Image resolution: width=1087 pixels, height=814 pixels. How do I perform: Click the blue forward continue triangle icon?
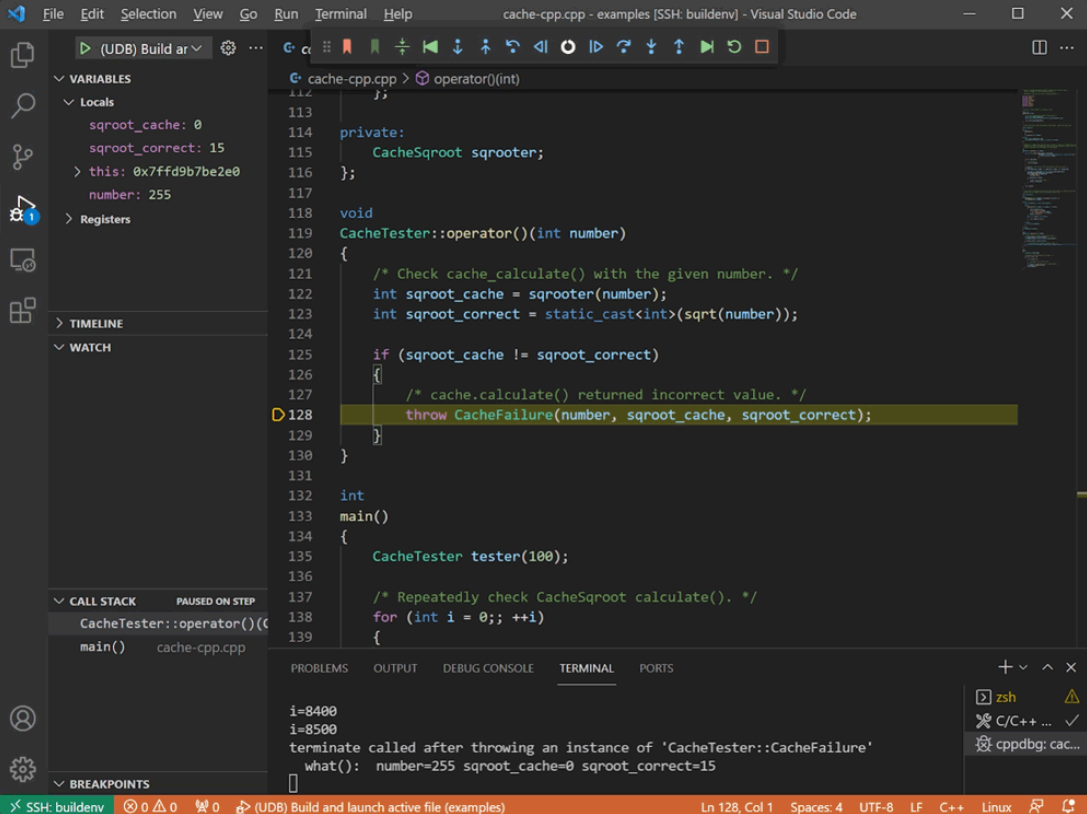point(595,46)
